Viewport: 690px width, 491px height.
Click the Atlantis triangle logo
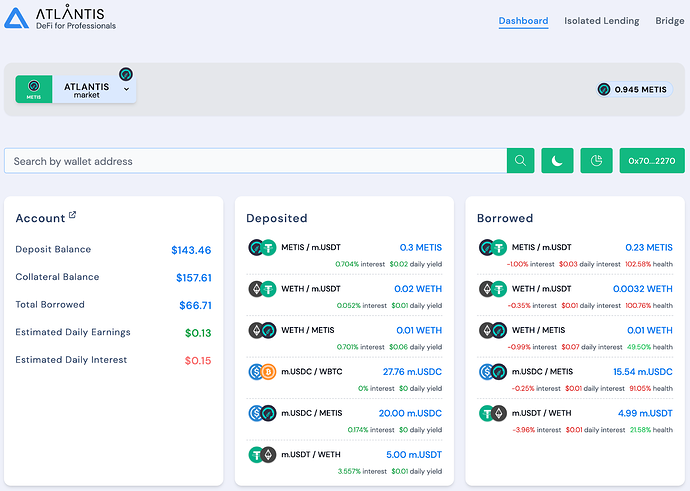[x=16, y=18]
